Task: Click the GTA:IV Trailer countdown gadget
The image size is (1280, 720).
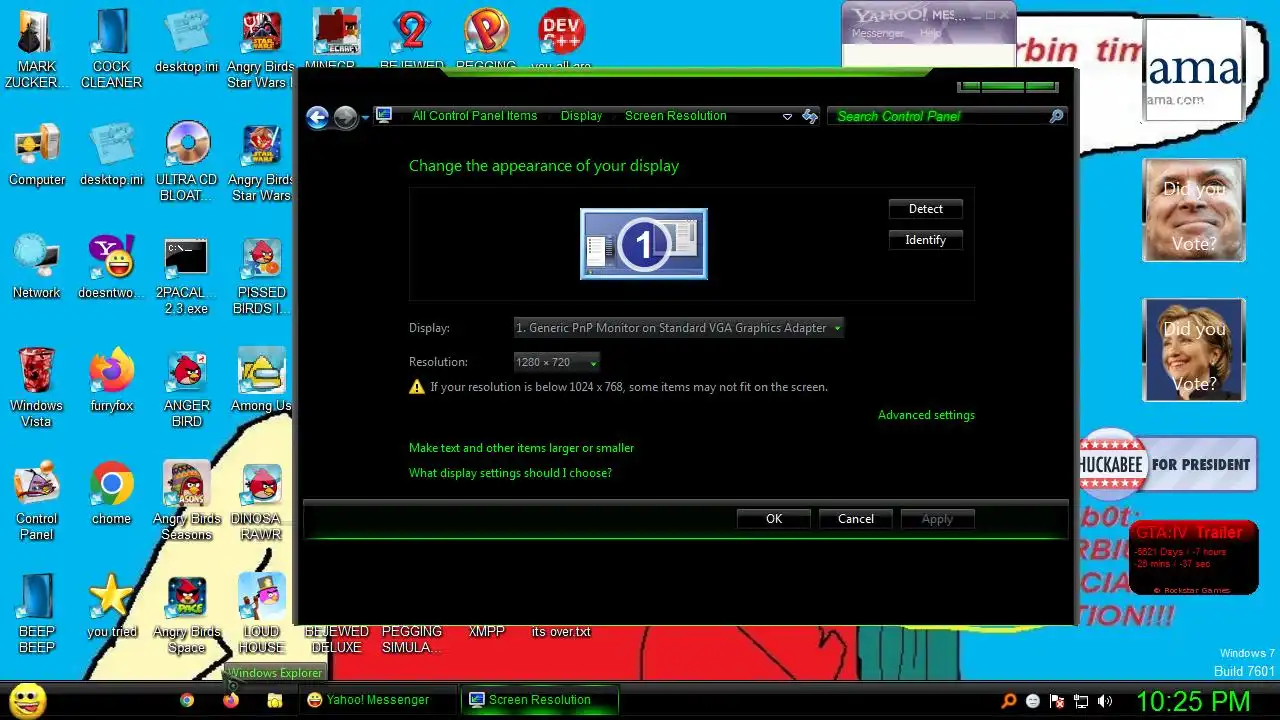Action: point(1194,558)
